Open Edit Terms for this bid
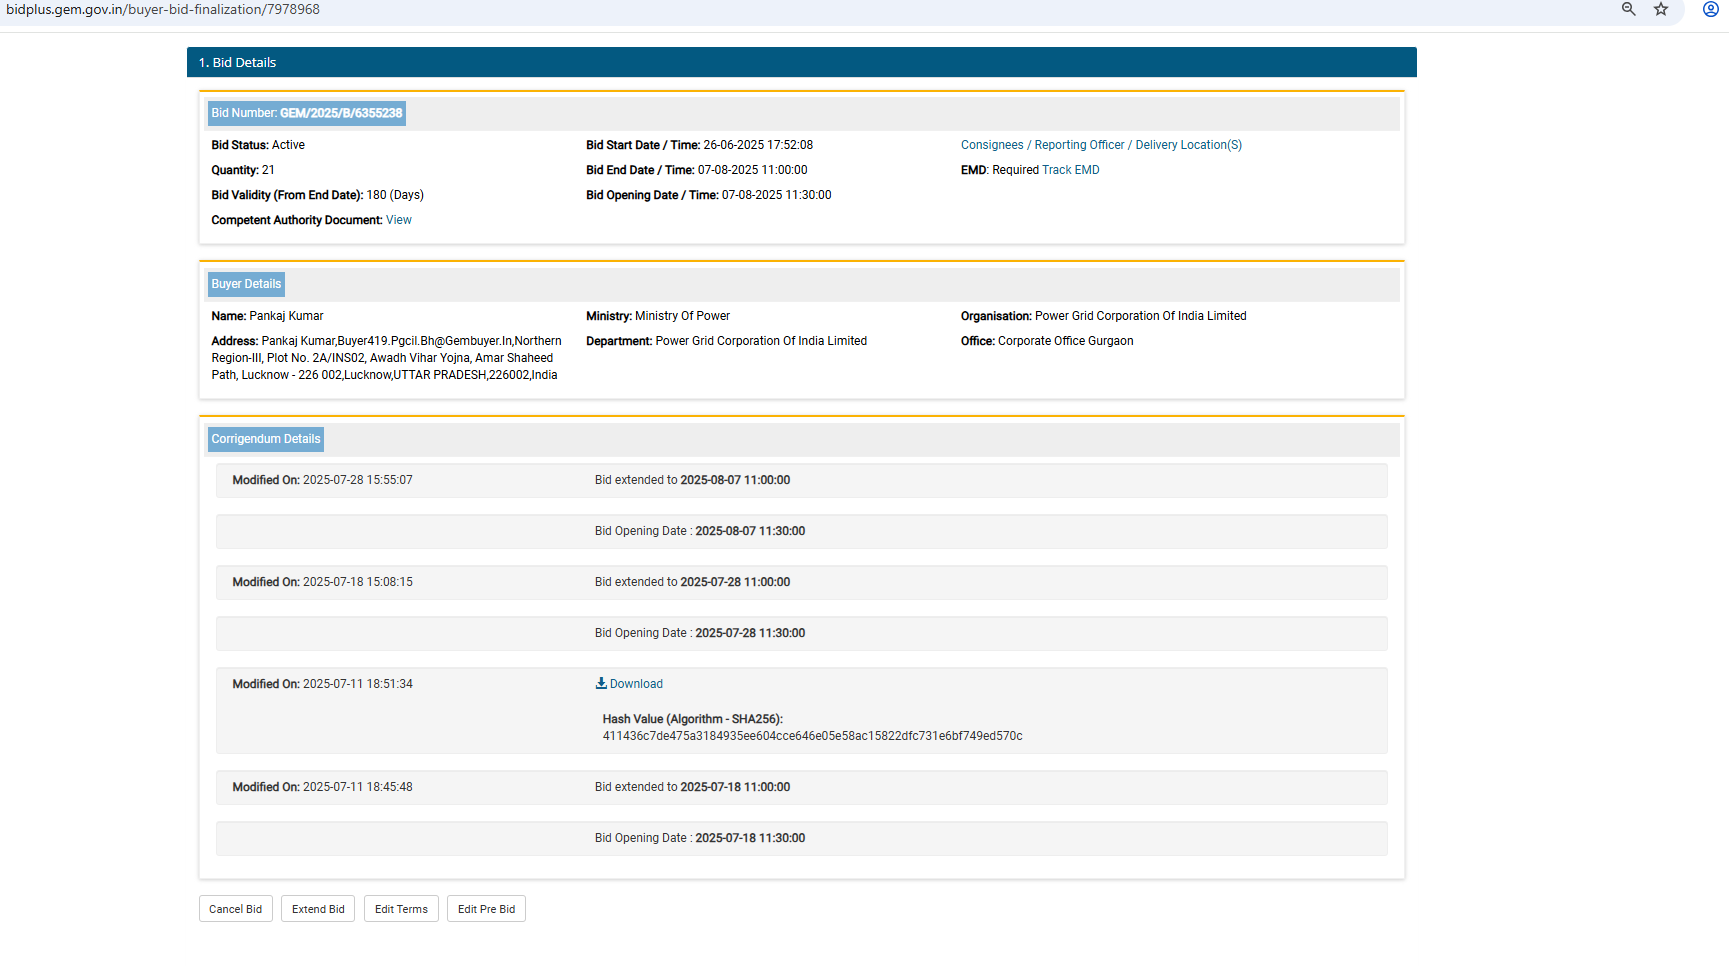This screenshot has height=966, width=1729. 401,909
